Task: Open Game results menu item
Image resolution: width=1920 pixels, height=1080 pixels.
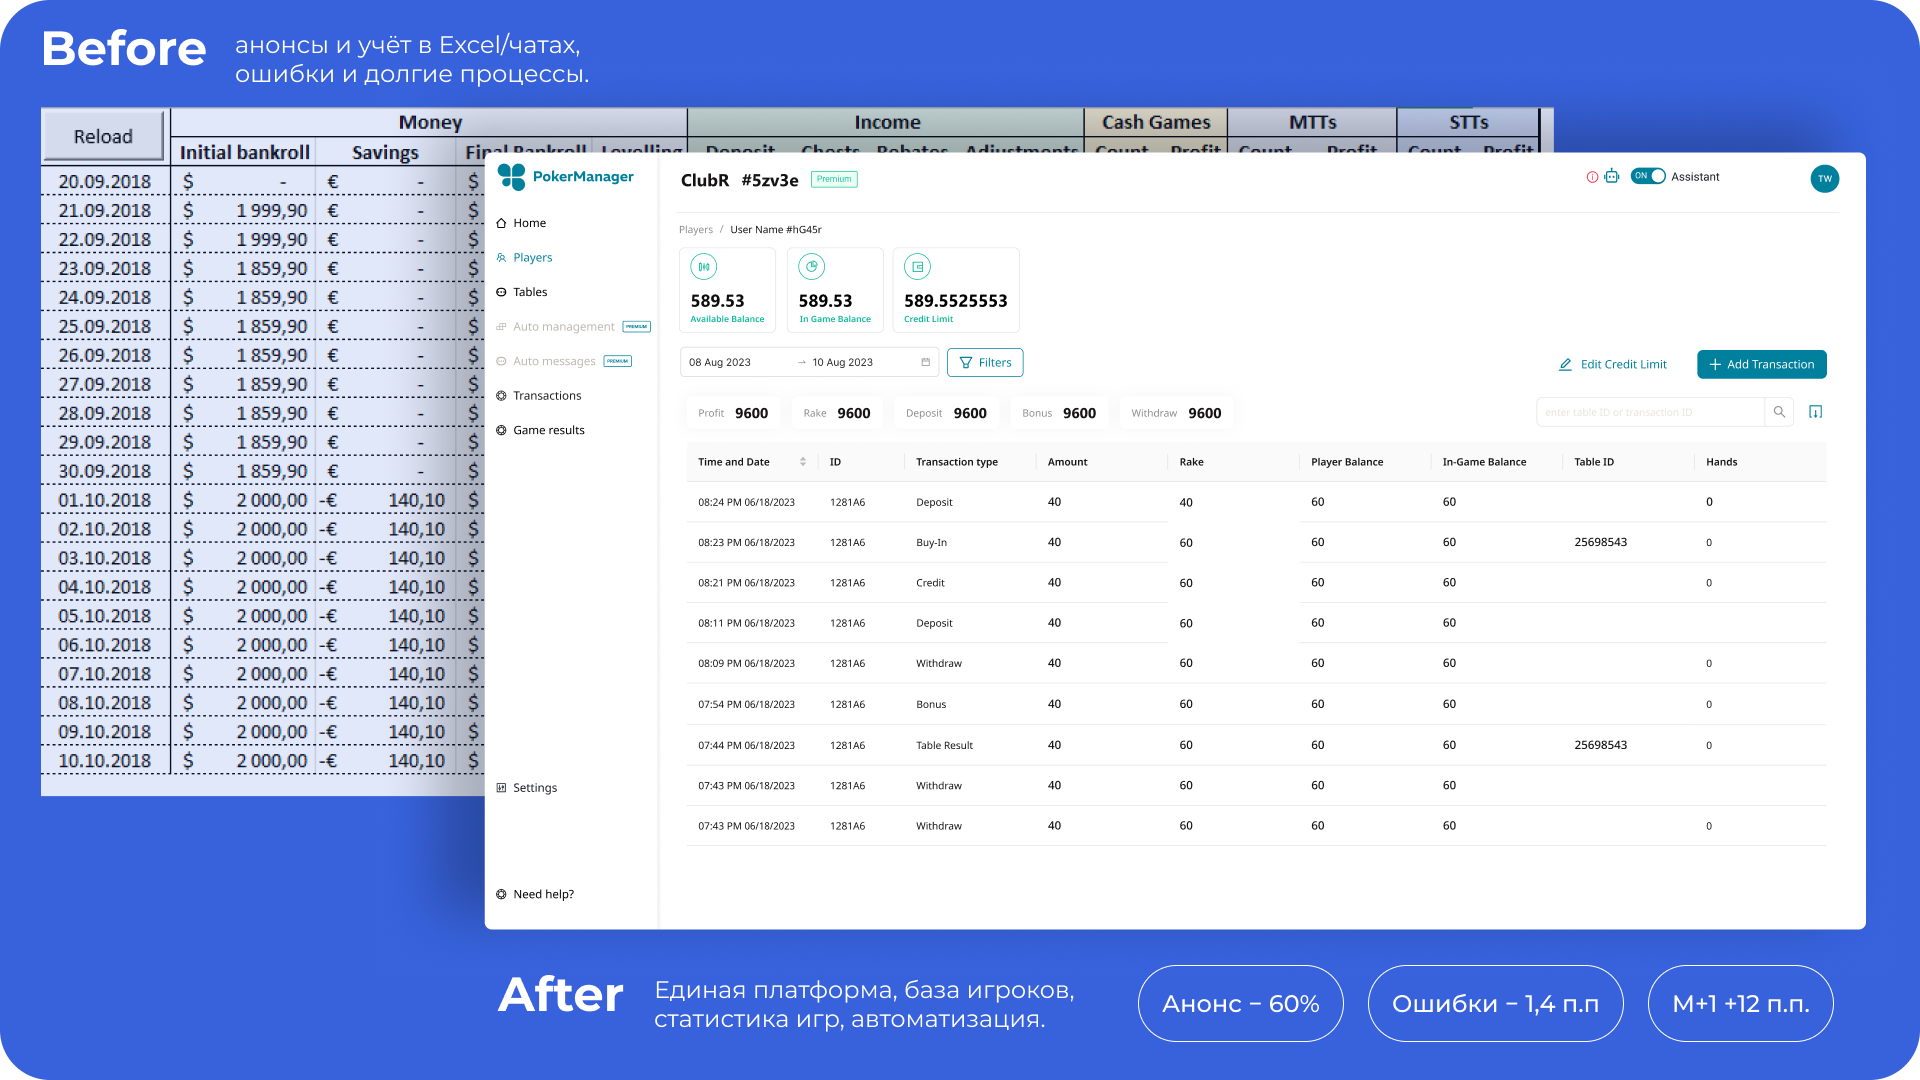Action: point(548,430)
